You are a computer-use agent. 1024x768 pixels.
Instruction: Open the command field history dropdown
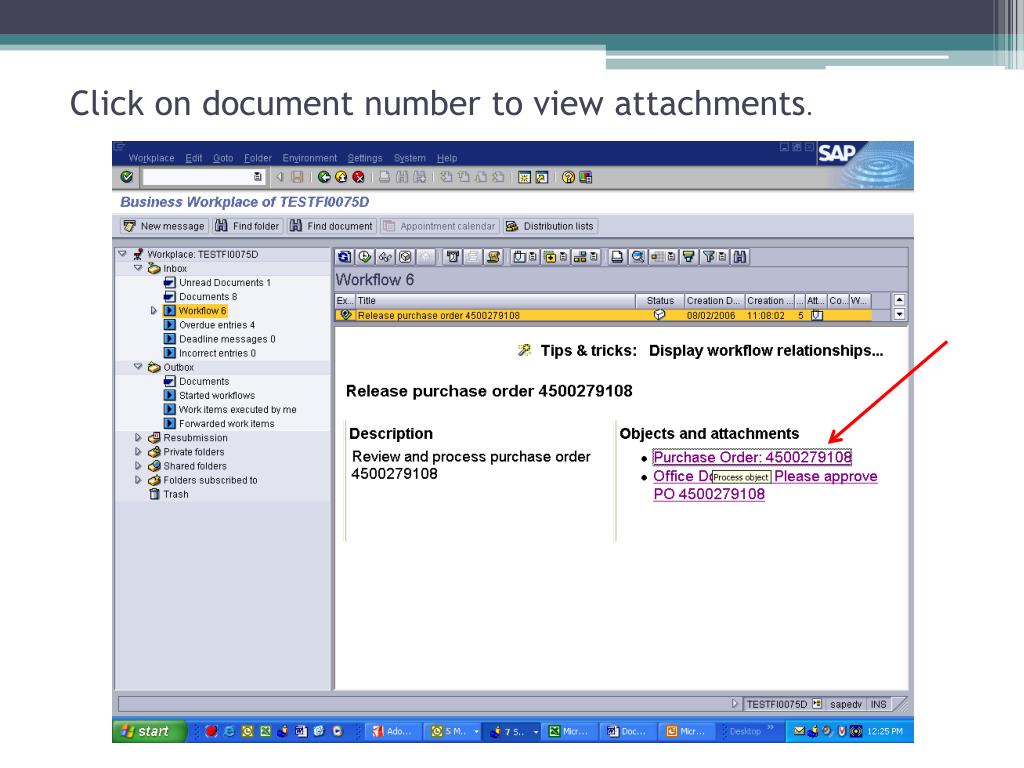tap(257, 176)
